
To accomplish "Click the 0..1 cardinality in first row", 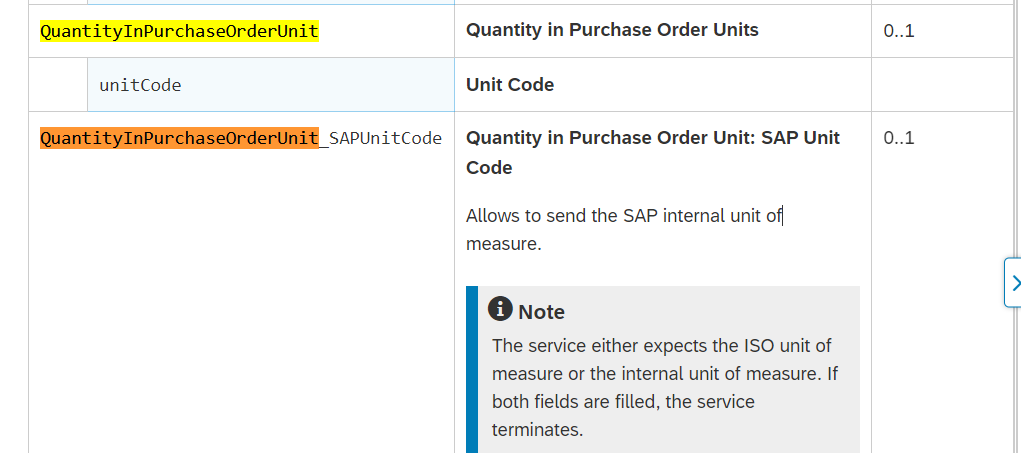I will 899,31.
